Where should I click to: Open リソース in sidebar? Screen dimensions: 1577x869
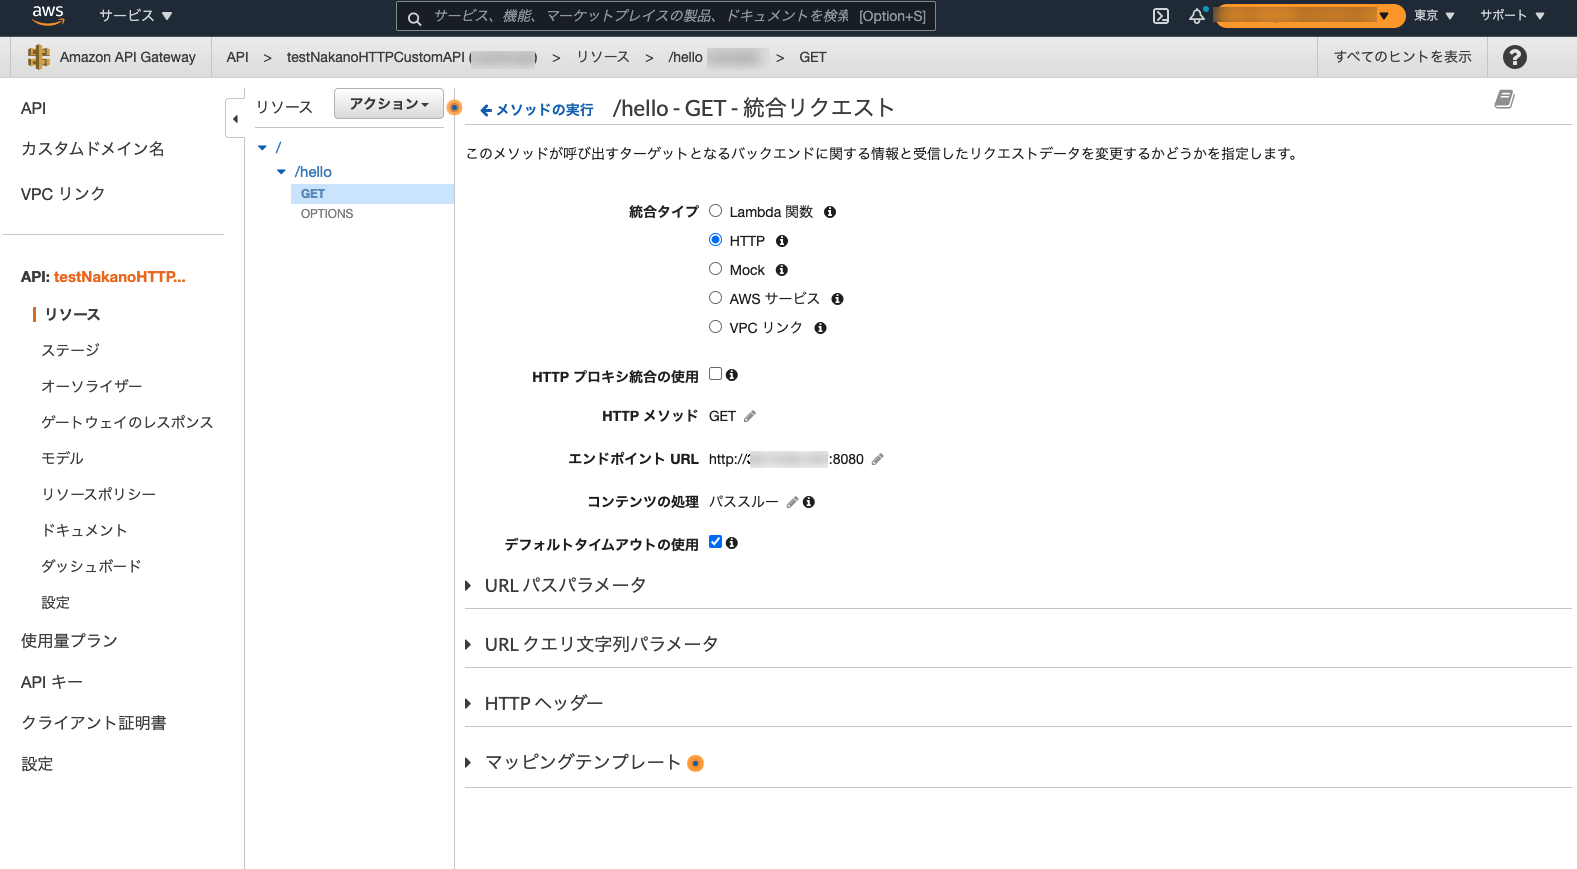pos(72,315)
